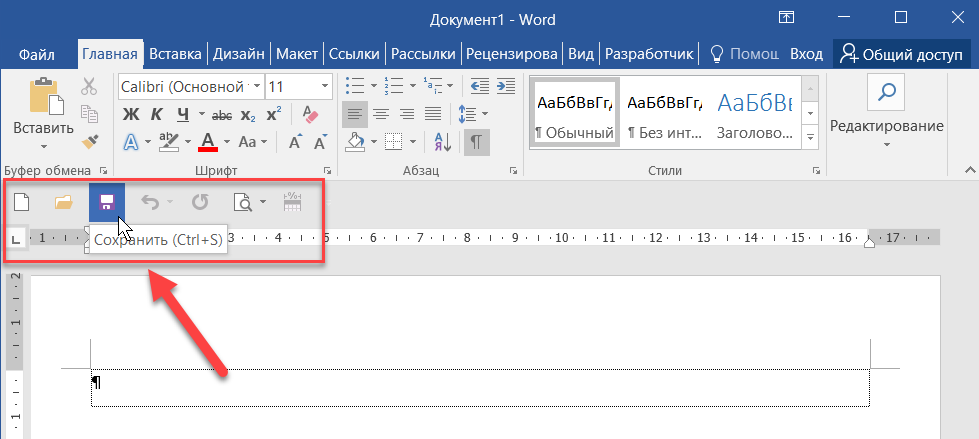Click the Save floppy disk icon
This screenshot has width=979, height=439.
107,202
